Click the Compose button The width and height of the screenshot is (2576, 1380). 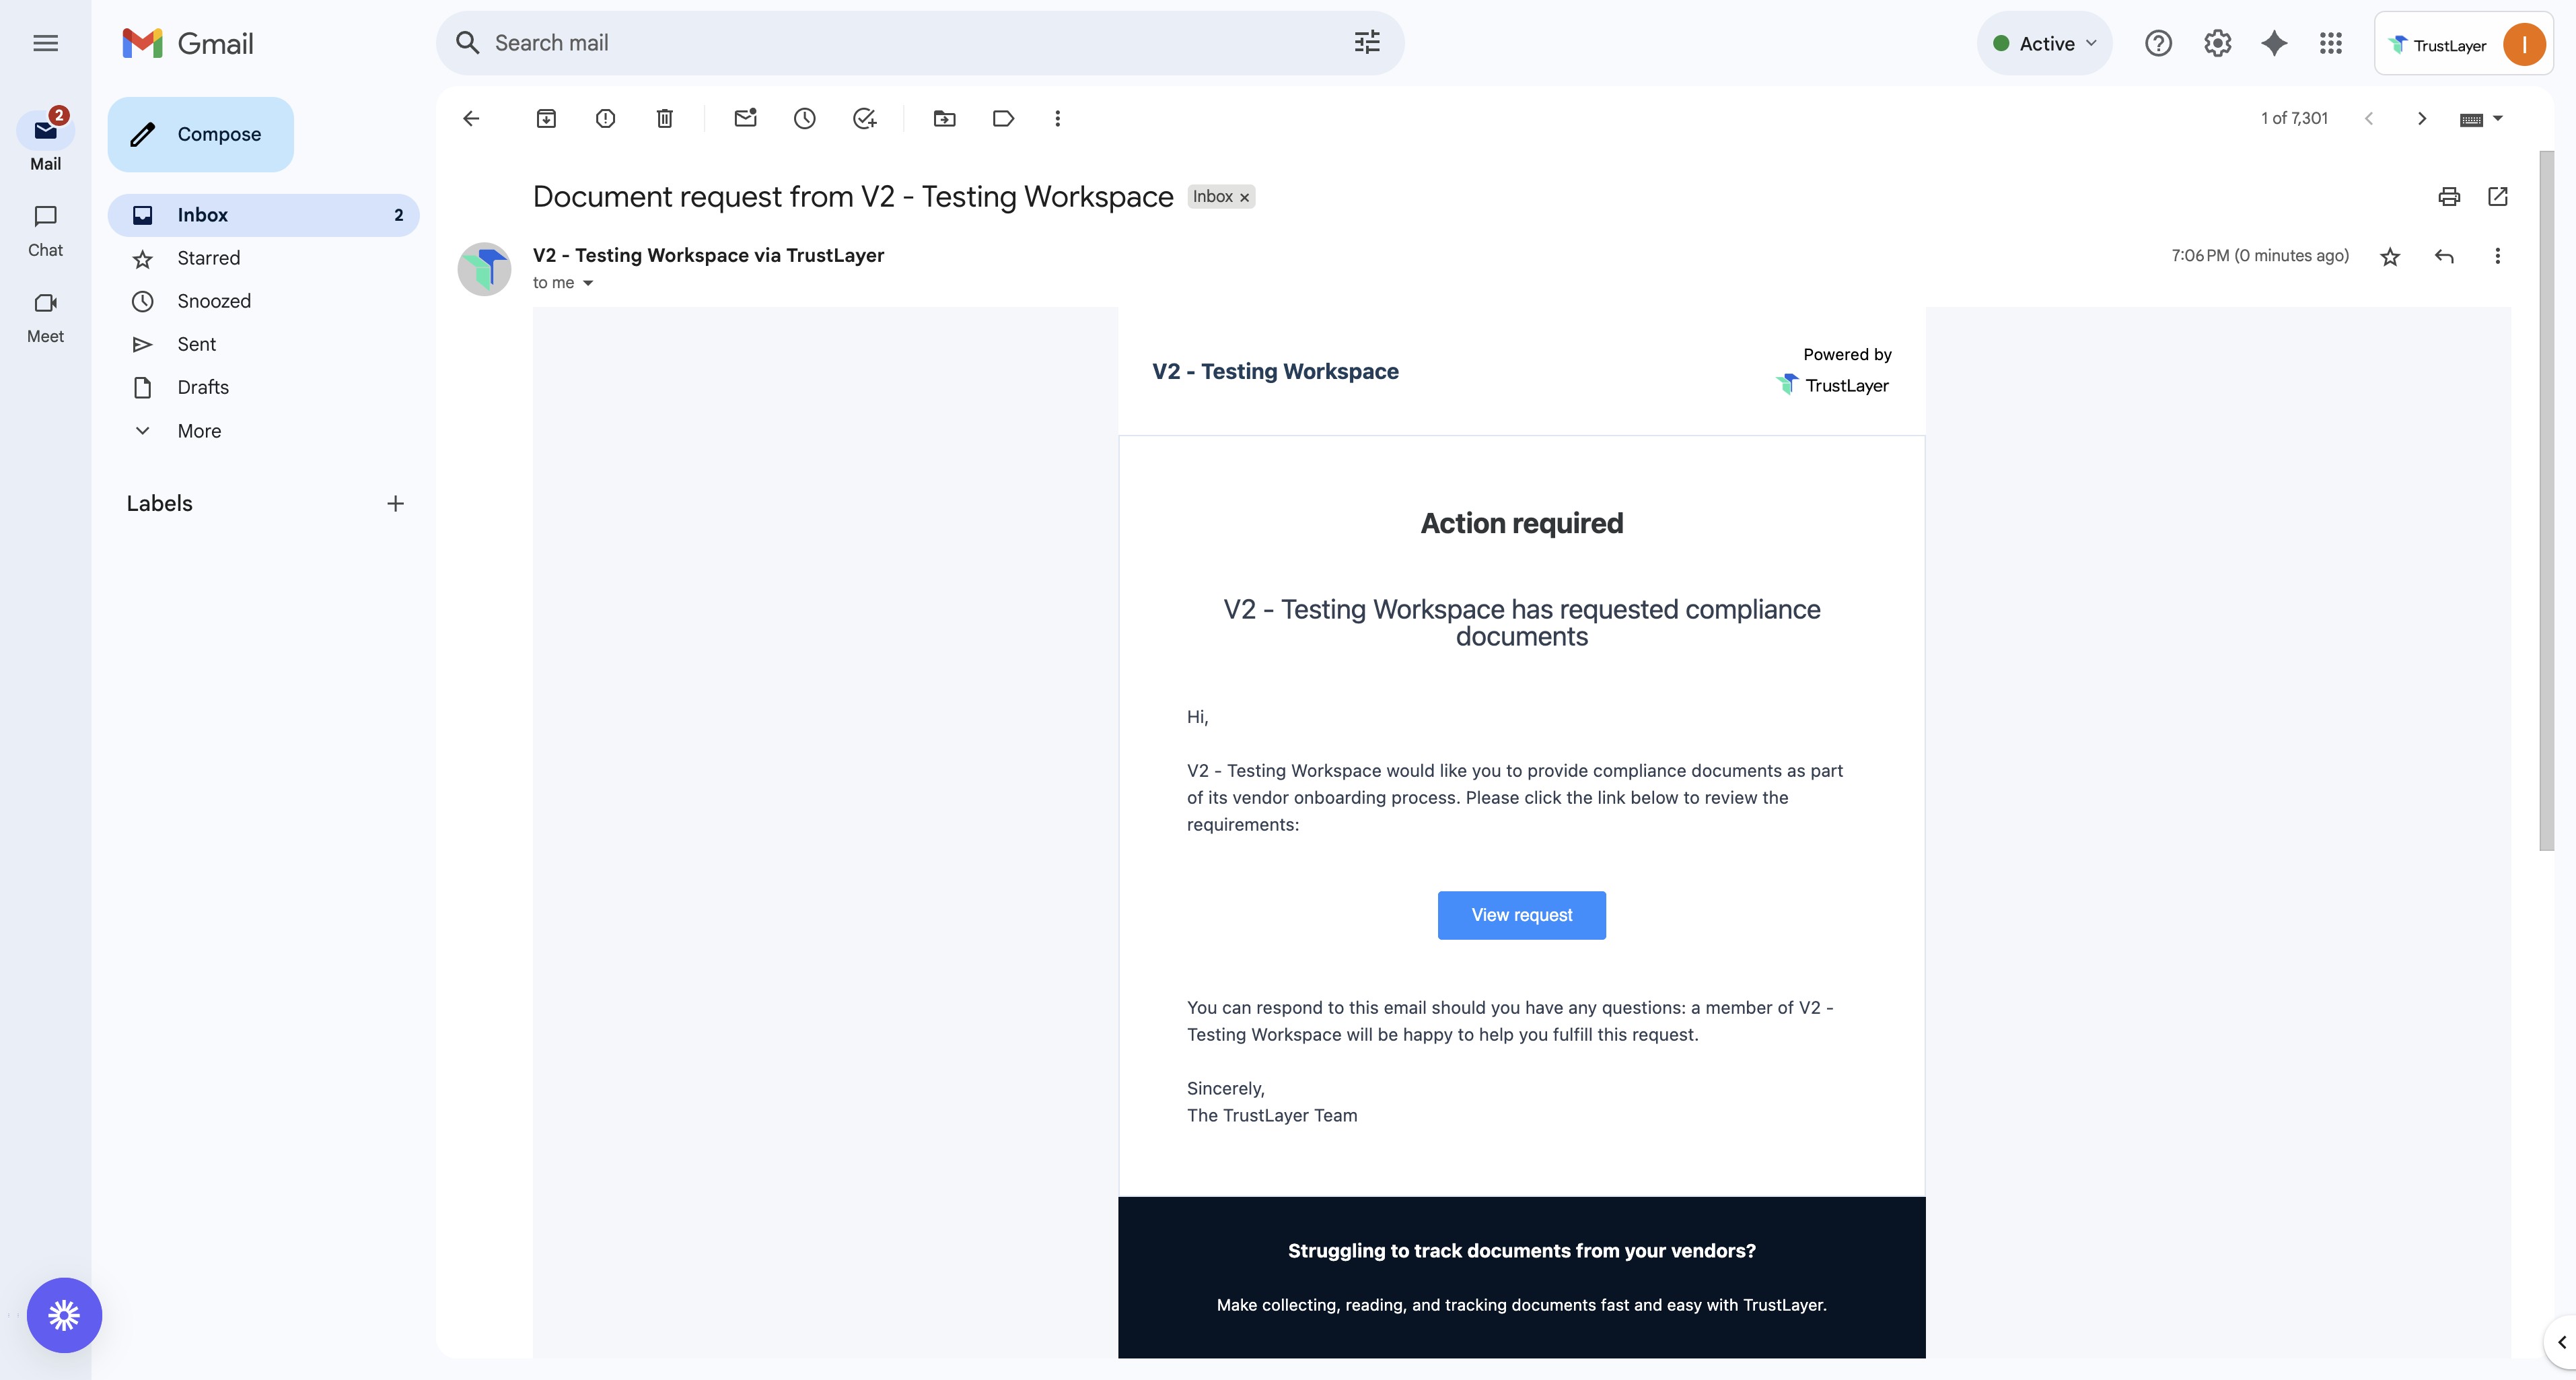pyautogui.click(x=201, y=134)
